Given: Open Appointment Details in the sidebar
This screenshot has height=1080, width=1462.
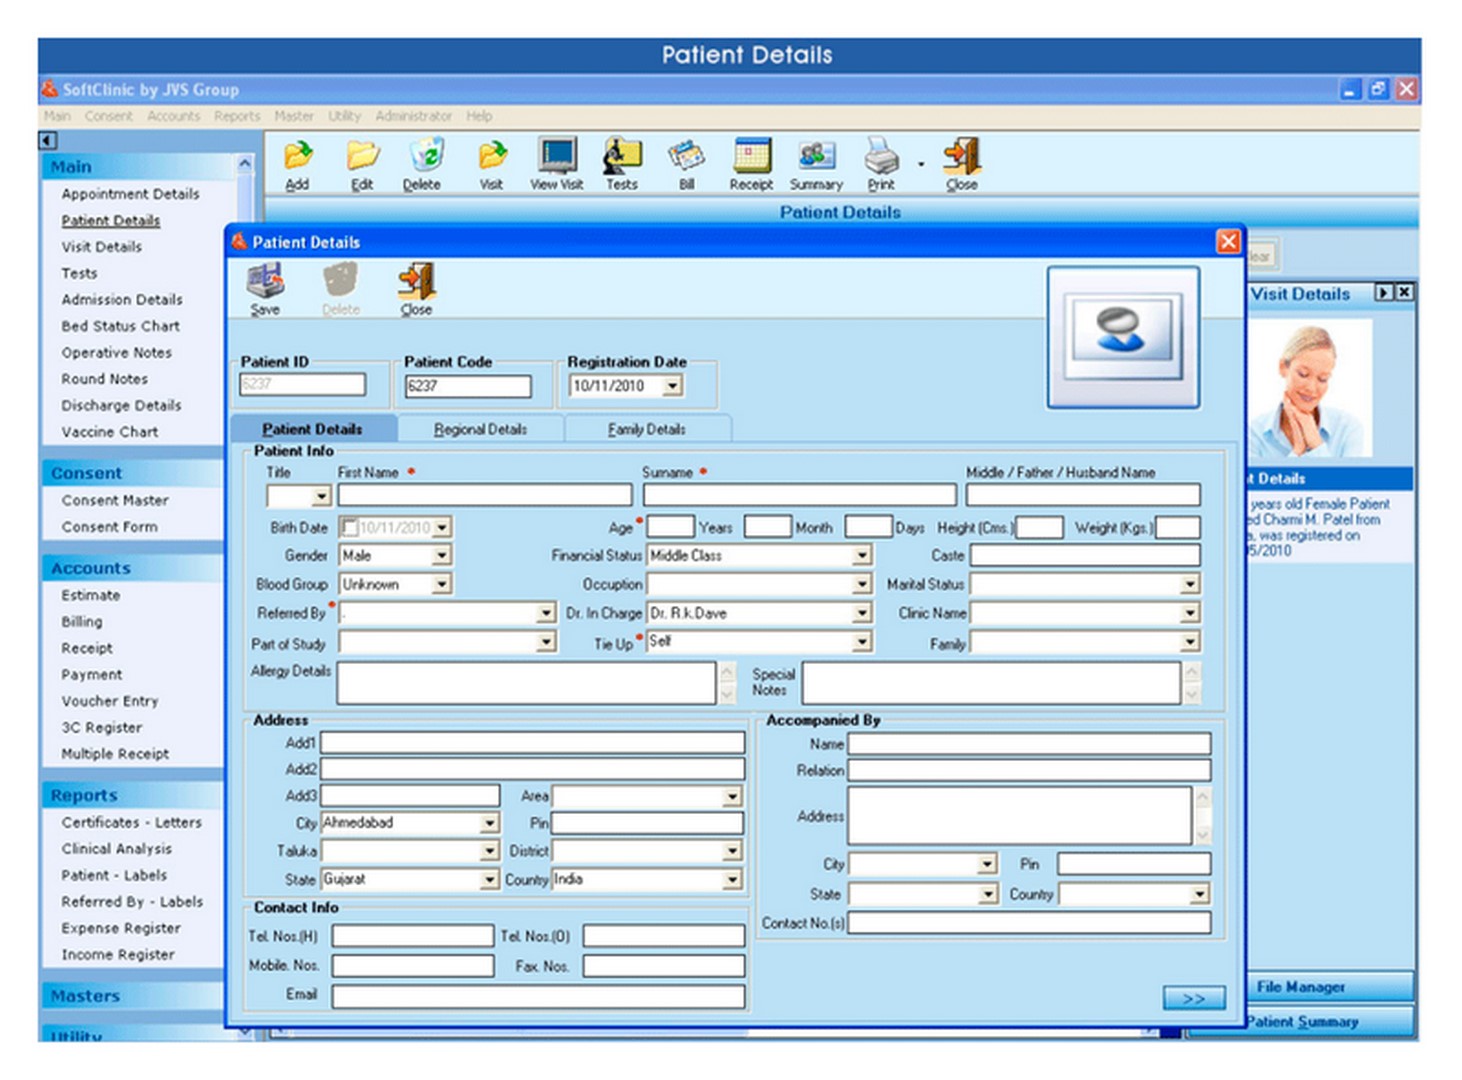Looking at the screenshot, I should [x=130, y=194].
